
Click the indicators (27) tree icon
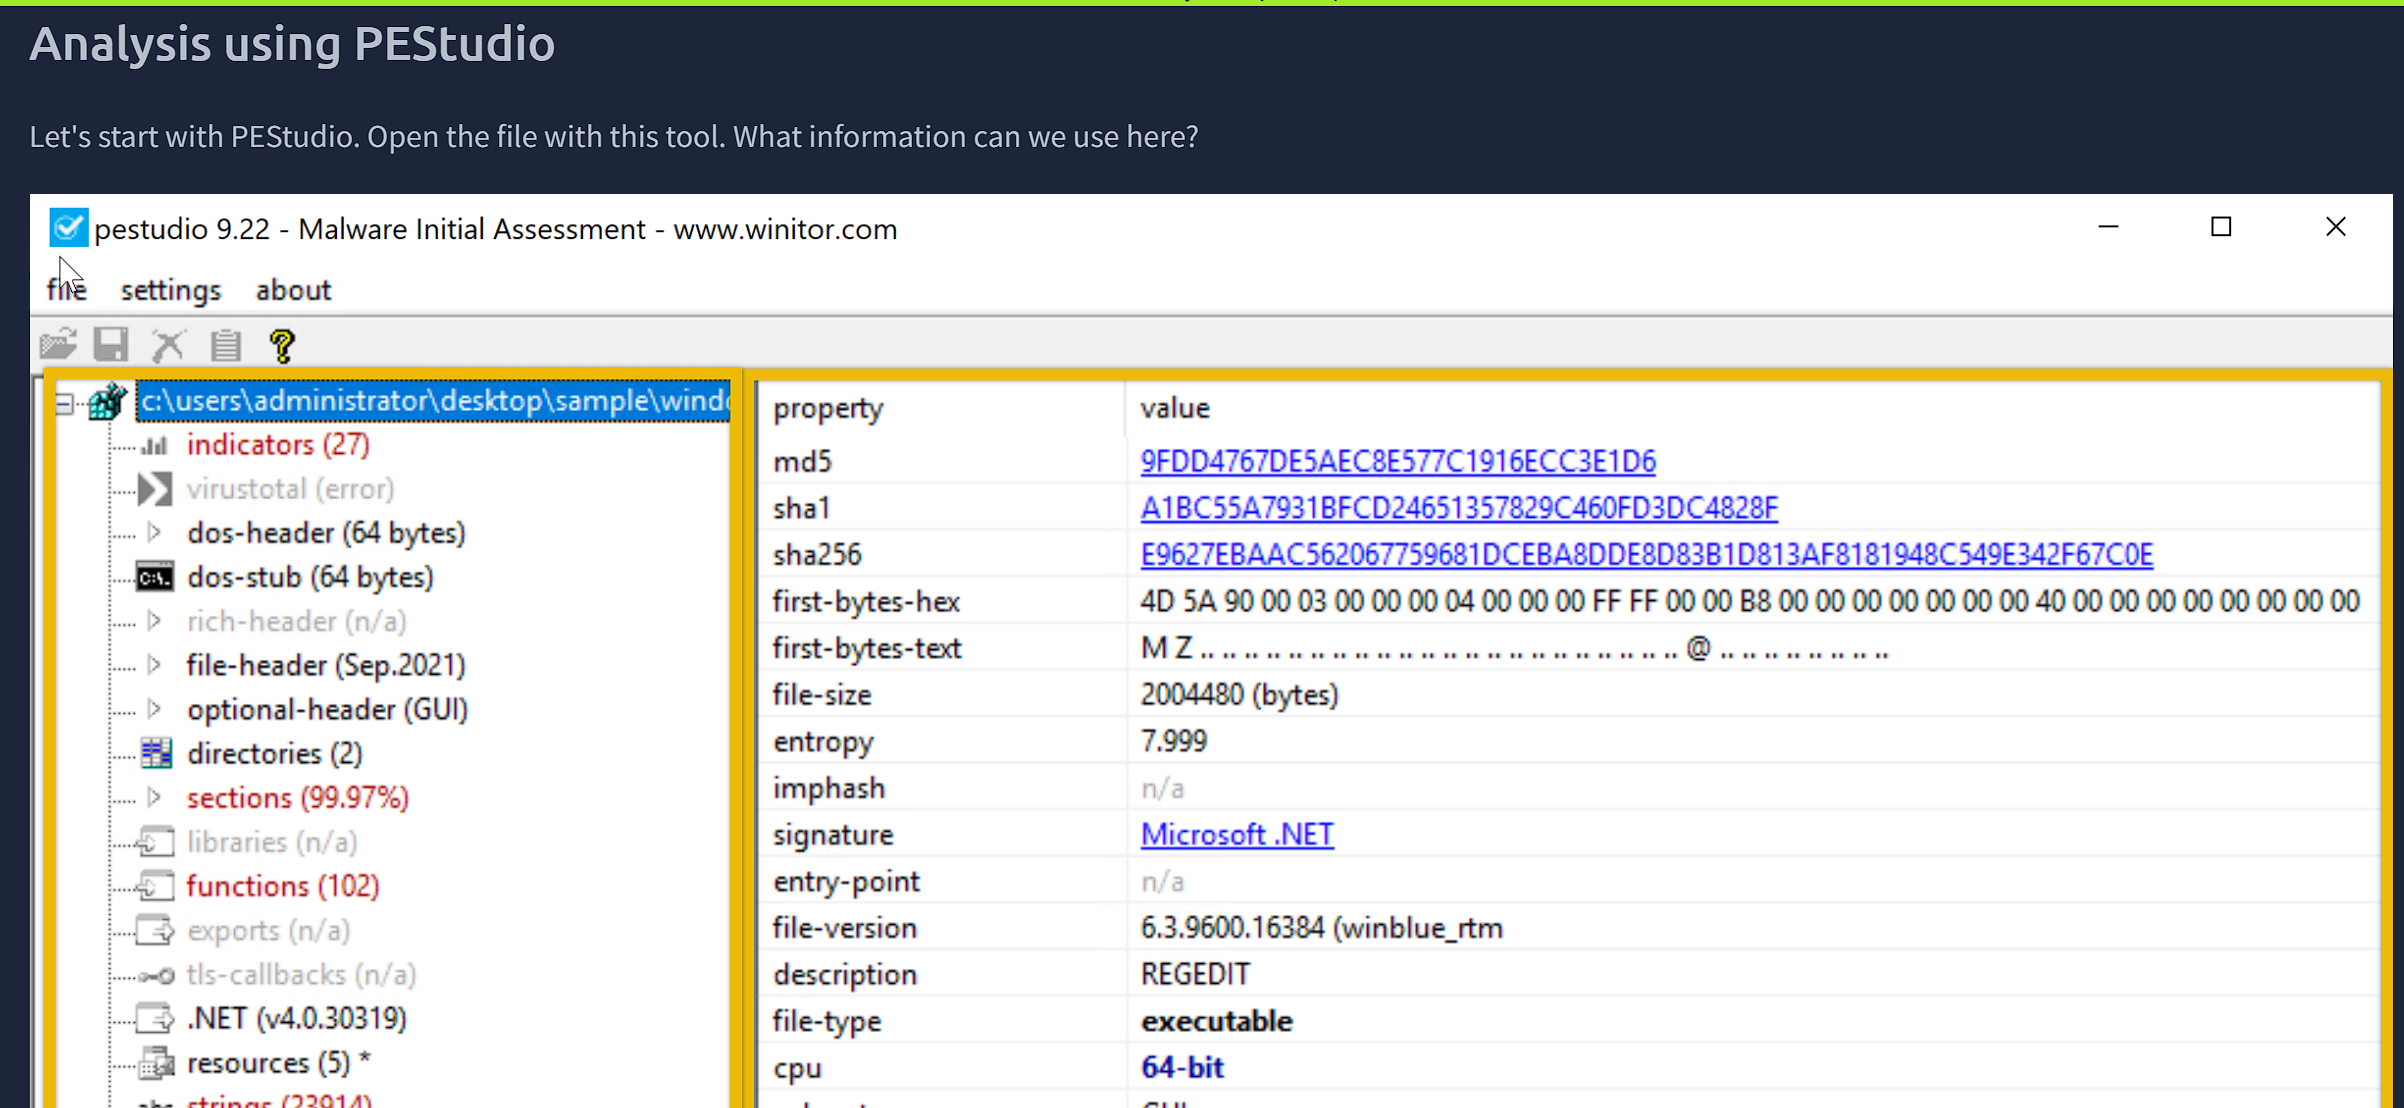pyautogui.click(x=155, y=445)
